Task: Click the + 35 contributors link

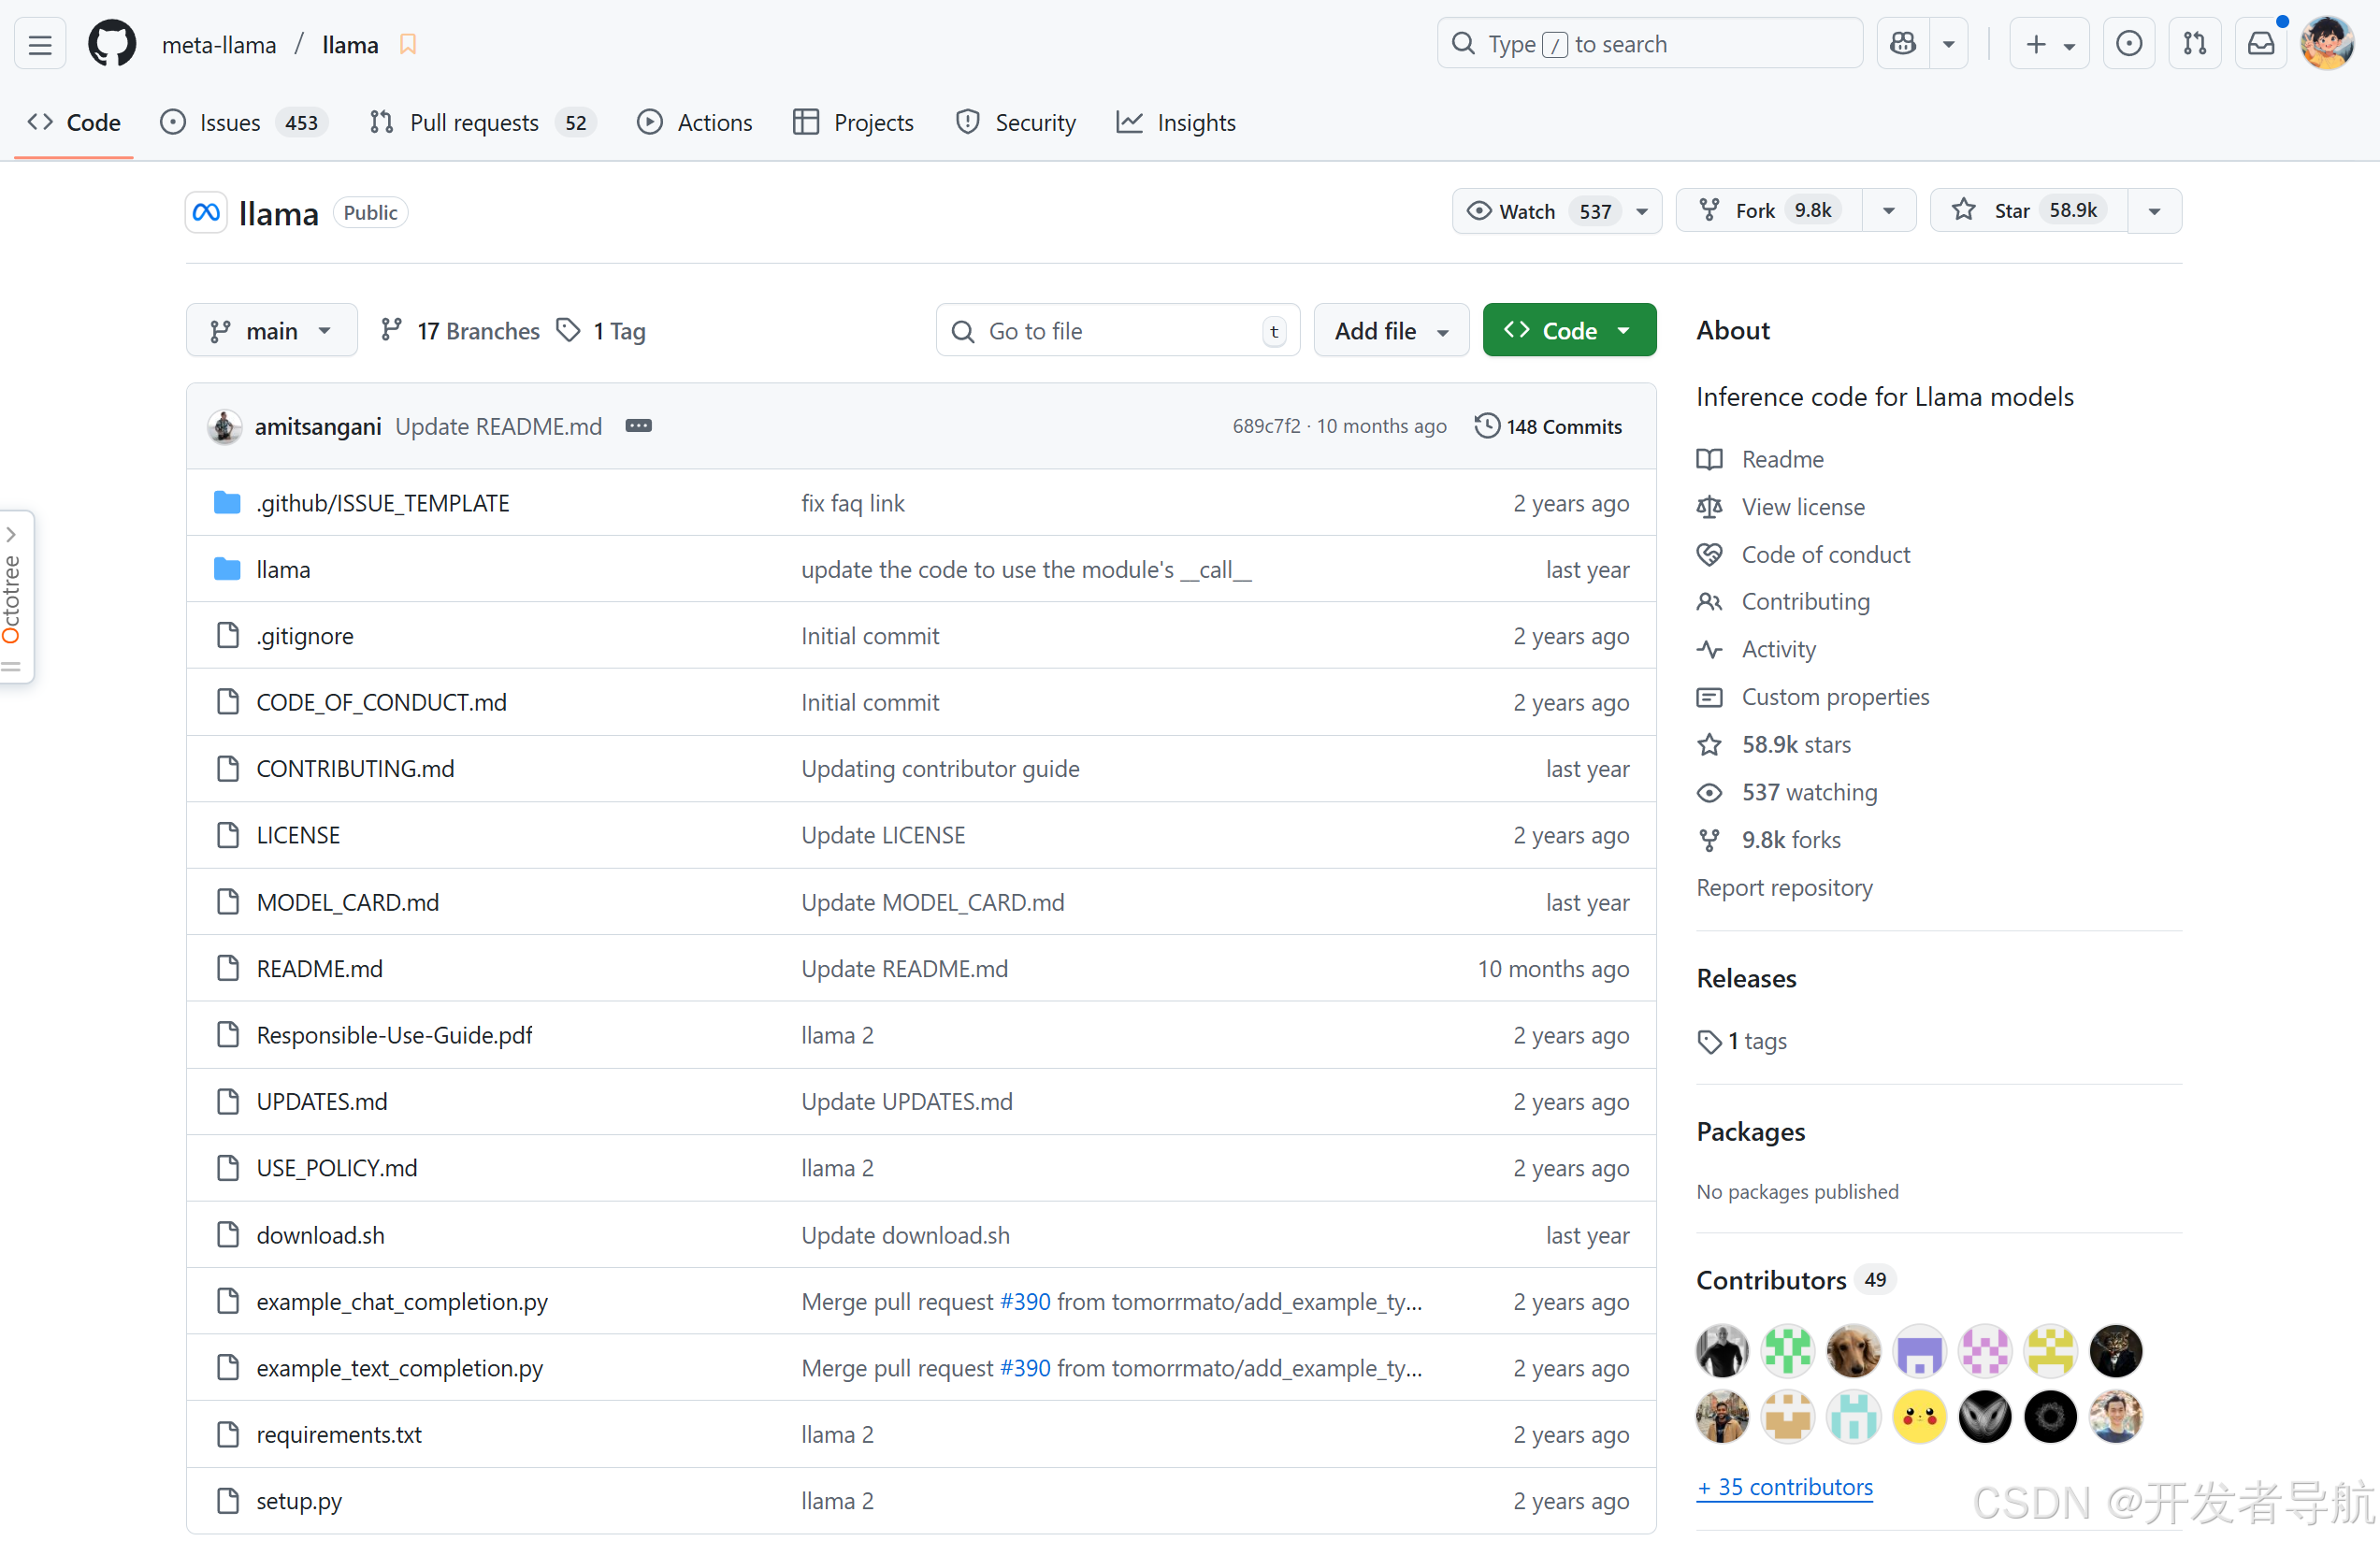Action: point(1784,1487)
